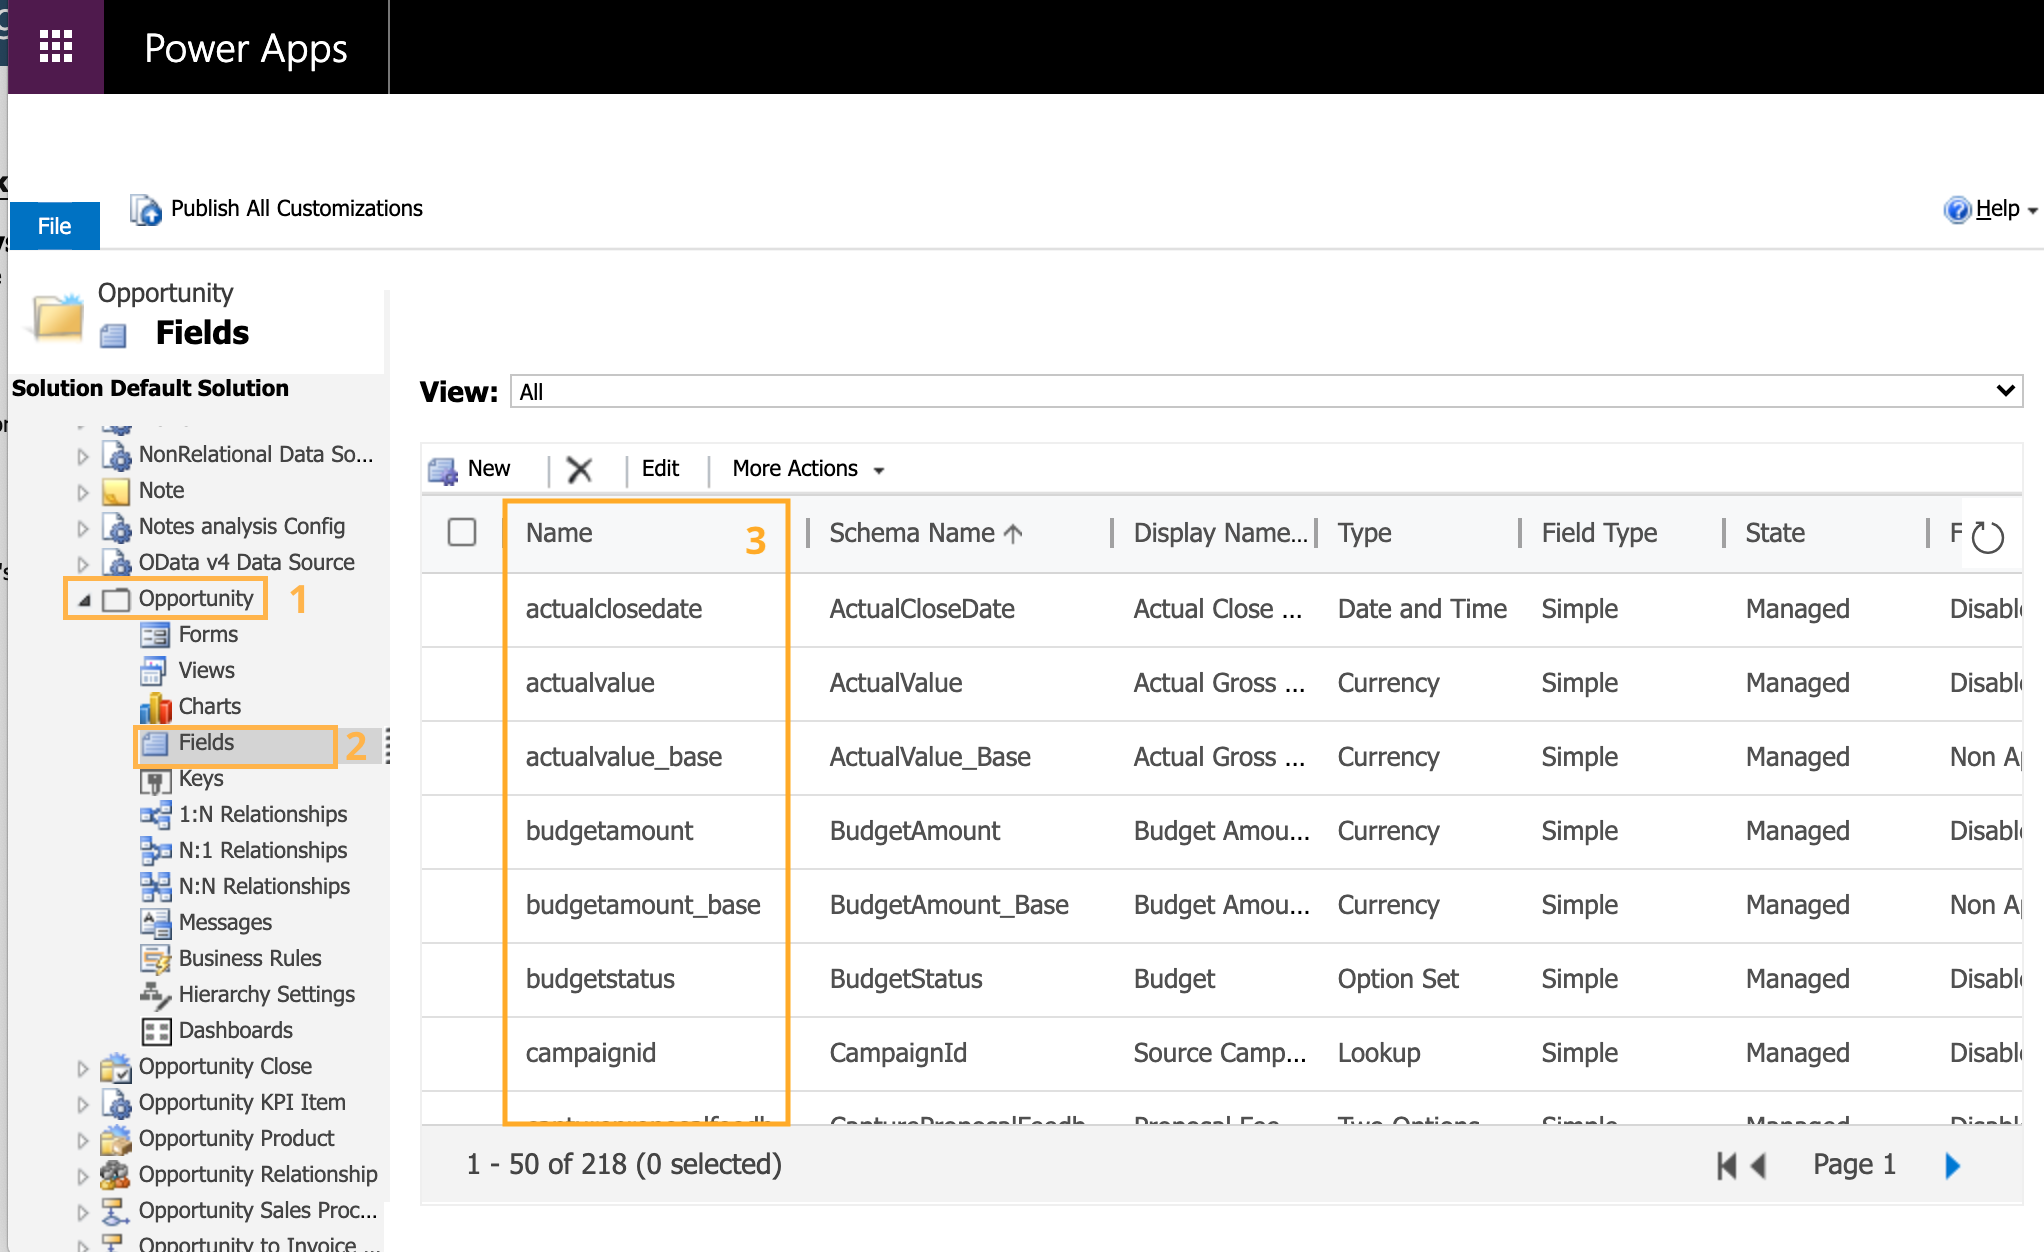2044x1252 pixels.
Task: Select Business Rules in the tree
Action: coord(249,958)
